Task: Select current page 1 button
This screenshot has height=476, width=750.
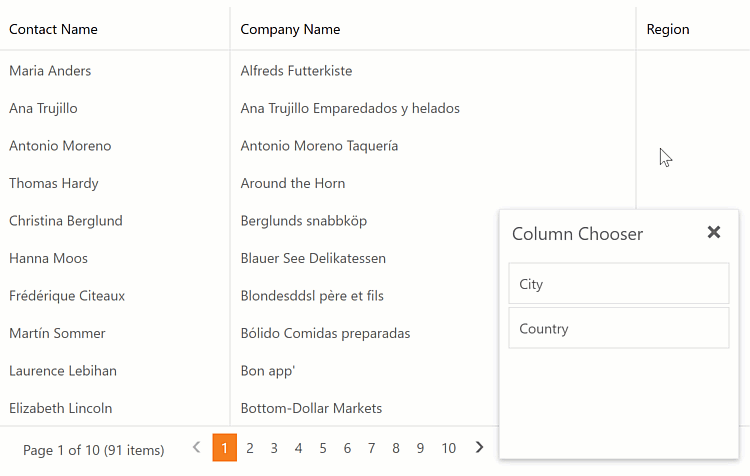Action: pyautogui.click(x=225, y=449)
